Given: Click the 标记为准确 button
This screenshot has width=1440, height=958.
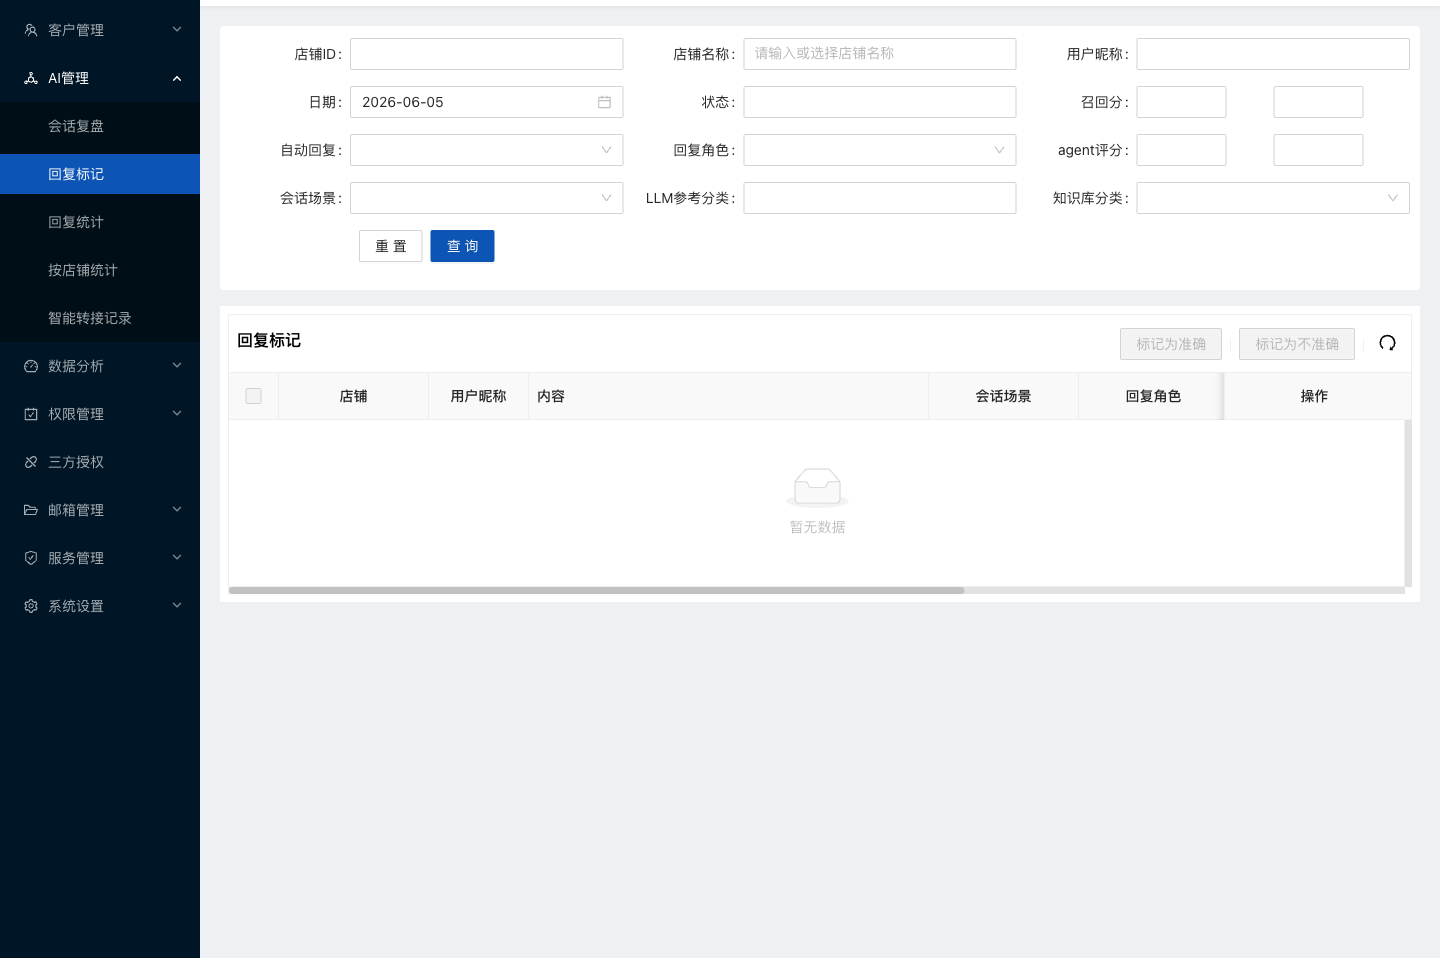Looking at the screenshot, I should point(1171,344).
